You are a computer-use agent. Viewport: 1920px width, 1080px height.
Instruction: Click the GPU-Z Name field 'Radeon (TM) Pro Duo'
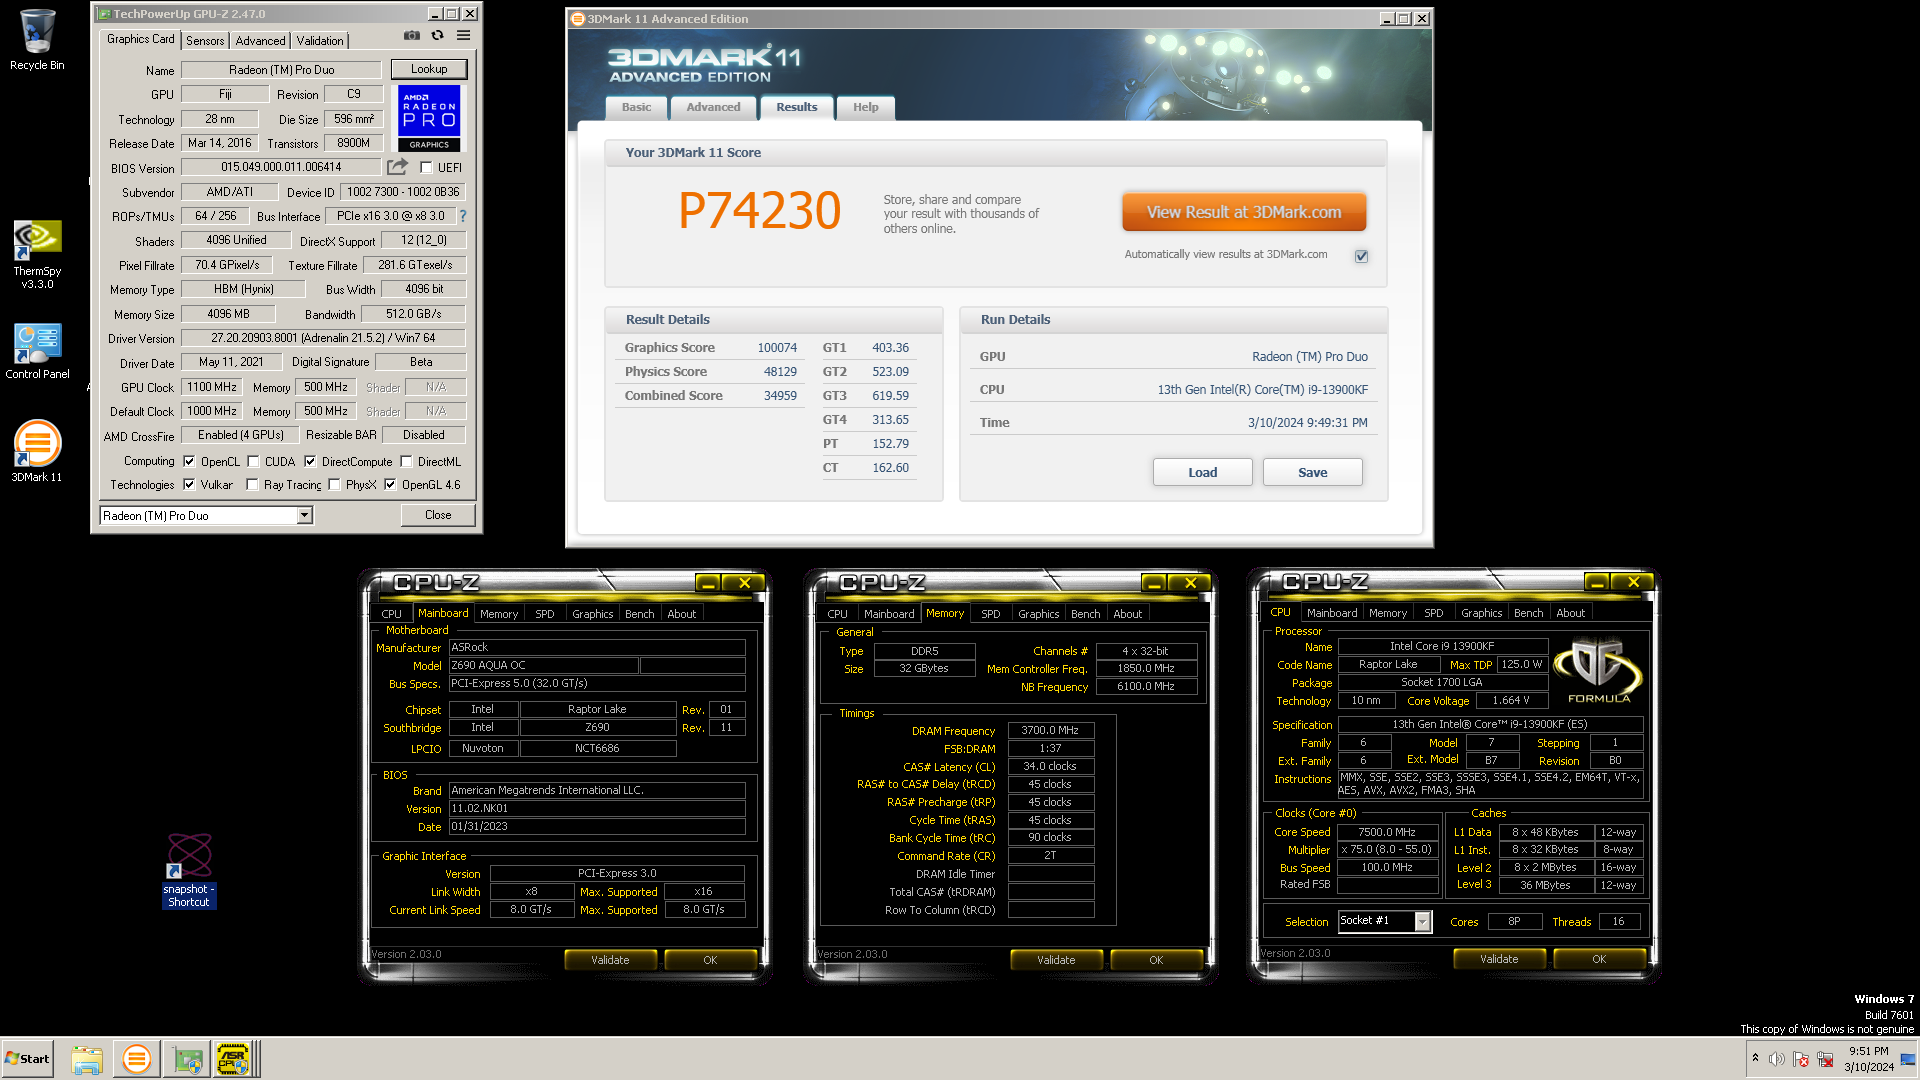point(281,70)
